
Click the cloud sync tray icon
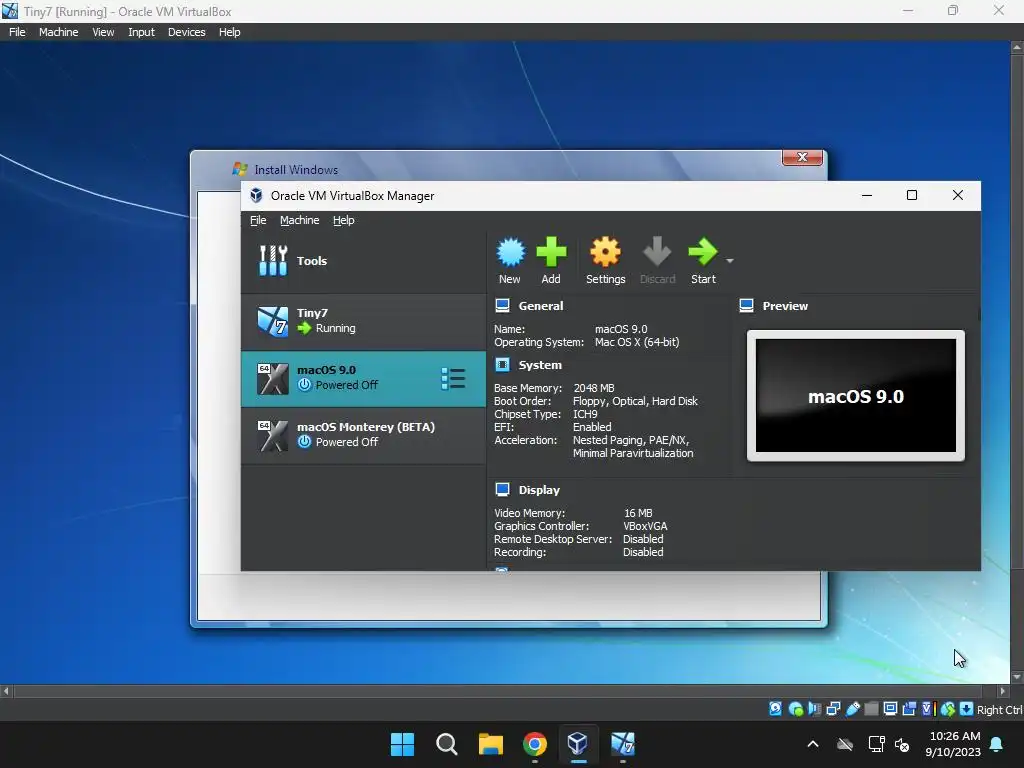tap(845, 744)
